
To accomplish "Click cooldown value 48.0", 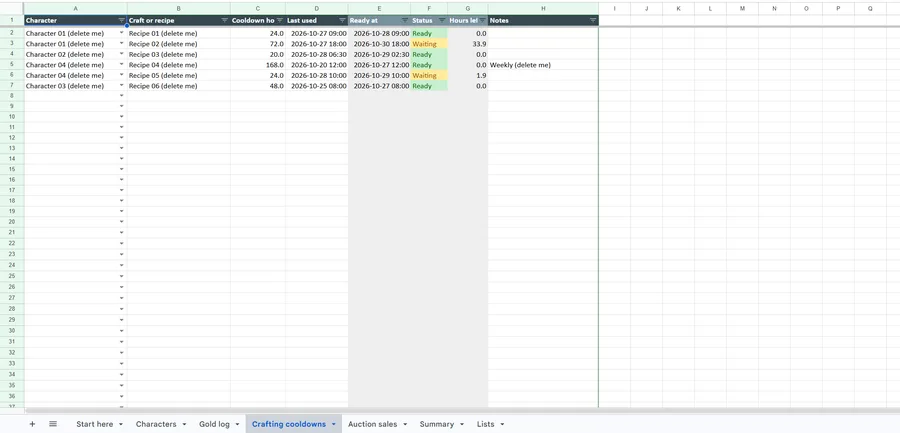I will click(x=258, y=86).
